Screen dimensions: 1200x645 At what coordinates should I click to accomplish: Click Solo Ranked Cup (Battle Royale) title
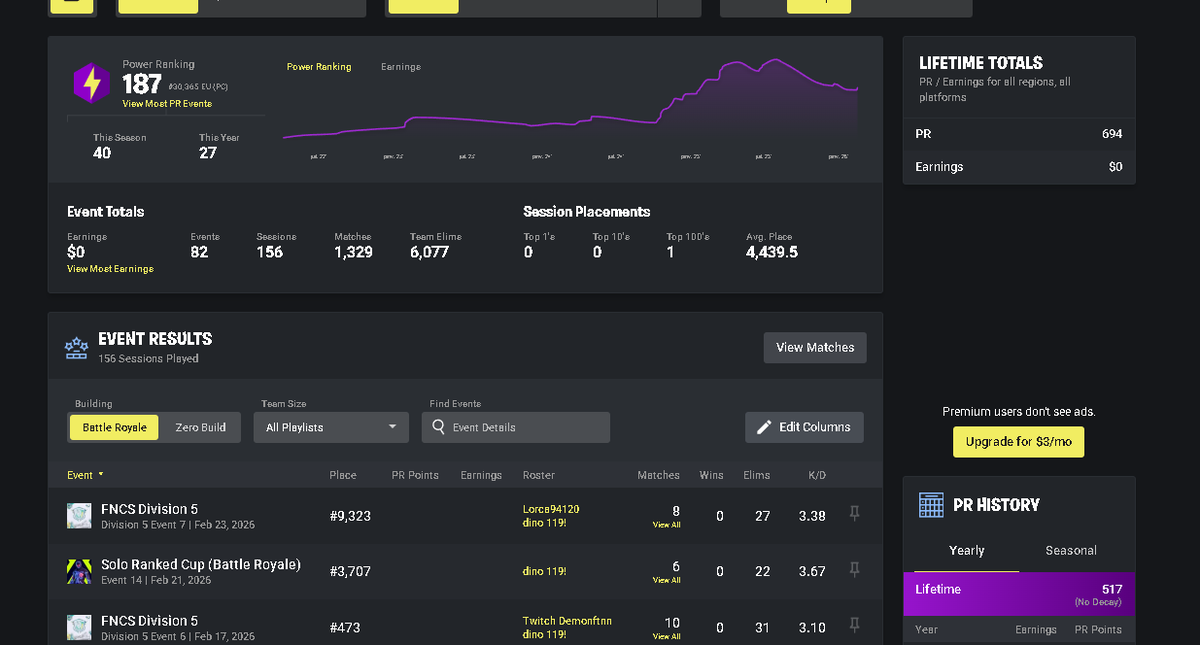201,565
